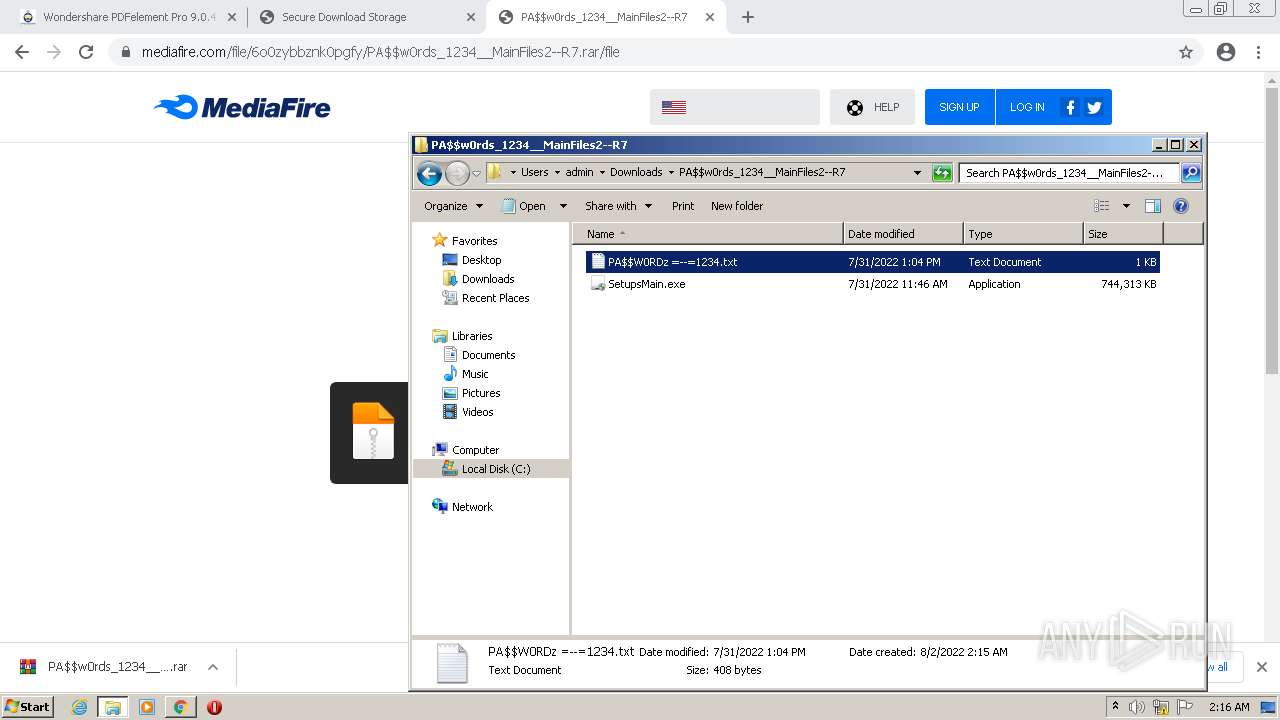
Task: Click the MediaFire HELP button
Action: (x=872, y=107)
